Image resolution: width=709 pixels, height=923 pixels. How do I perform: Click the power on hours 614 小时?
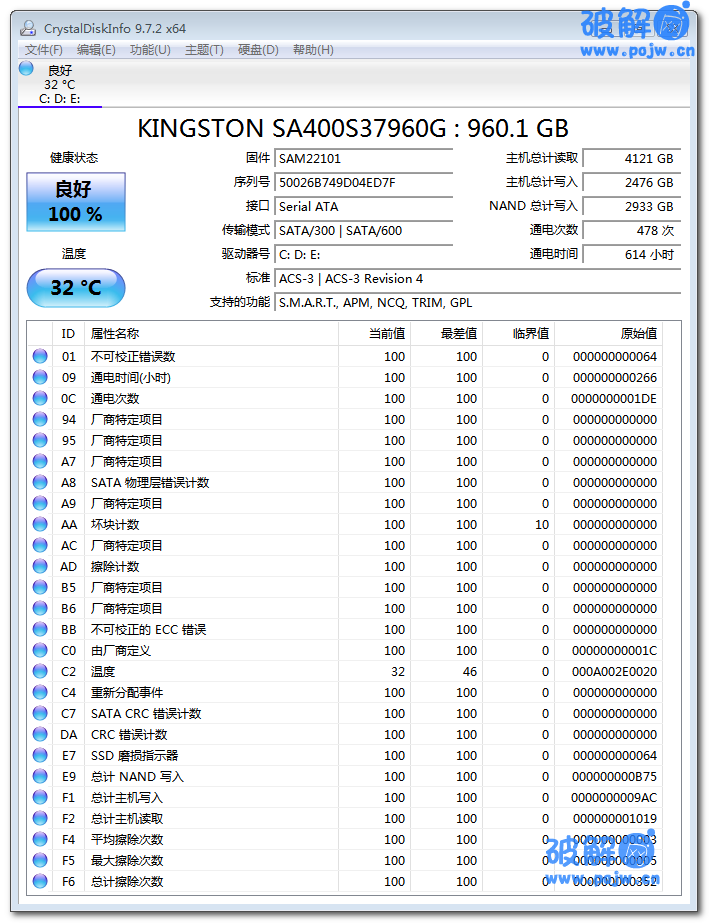coord(631,255)
